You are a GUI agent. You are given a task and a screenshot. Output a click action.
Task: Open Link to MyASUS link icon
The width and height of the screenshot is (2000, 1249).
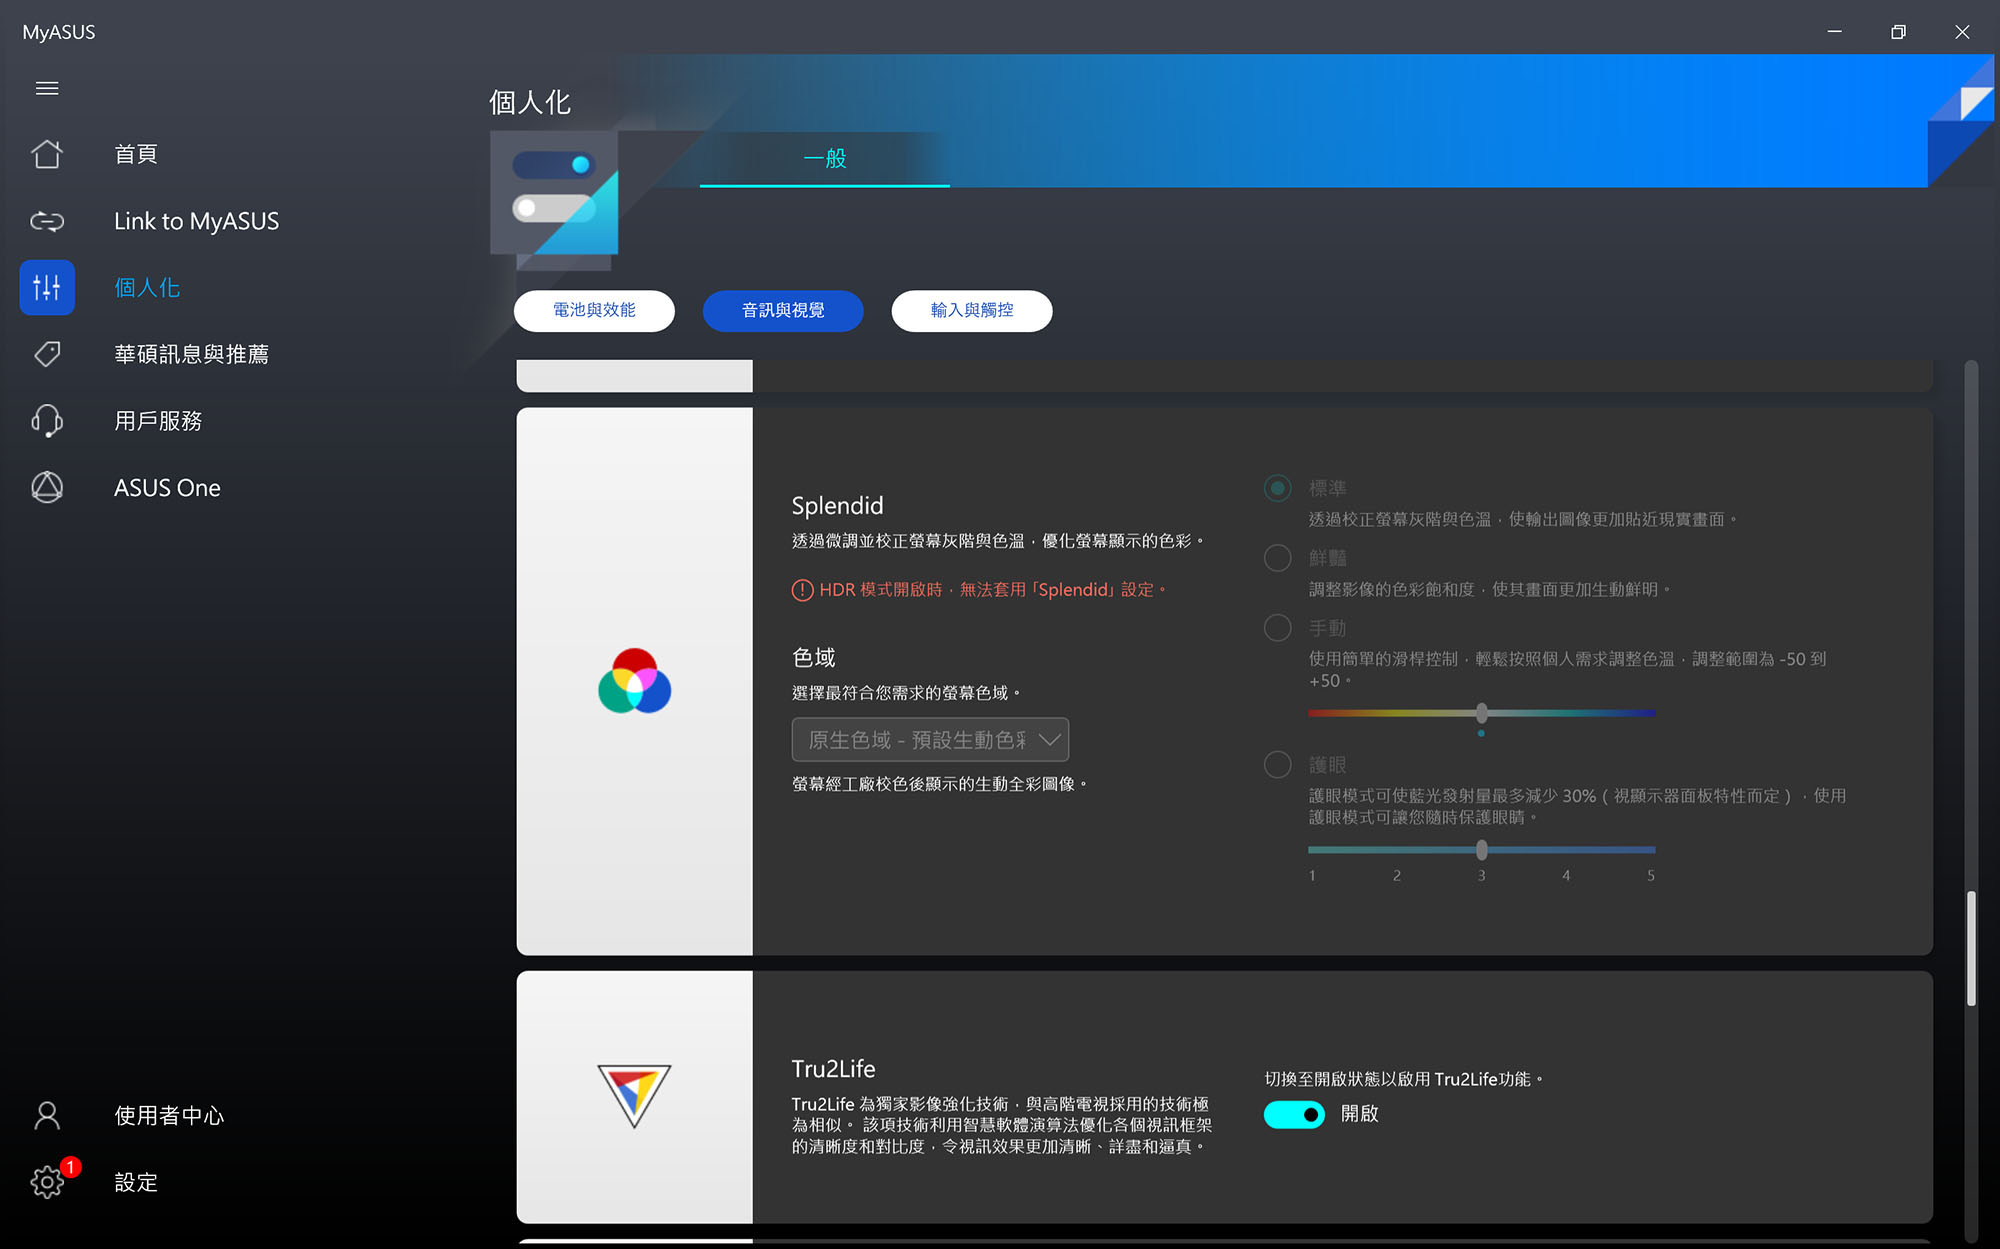point(47,221)
